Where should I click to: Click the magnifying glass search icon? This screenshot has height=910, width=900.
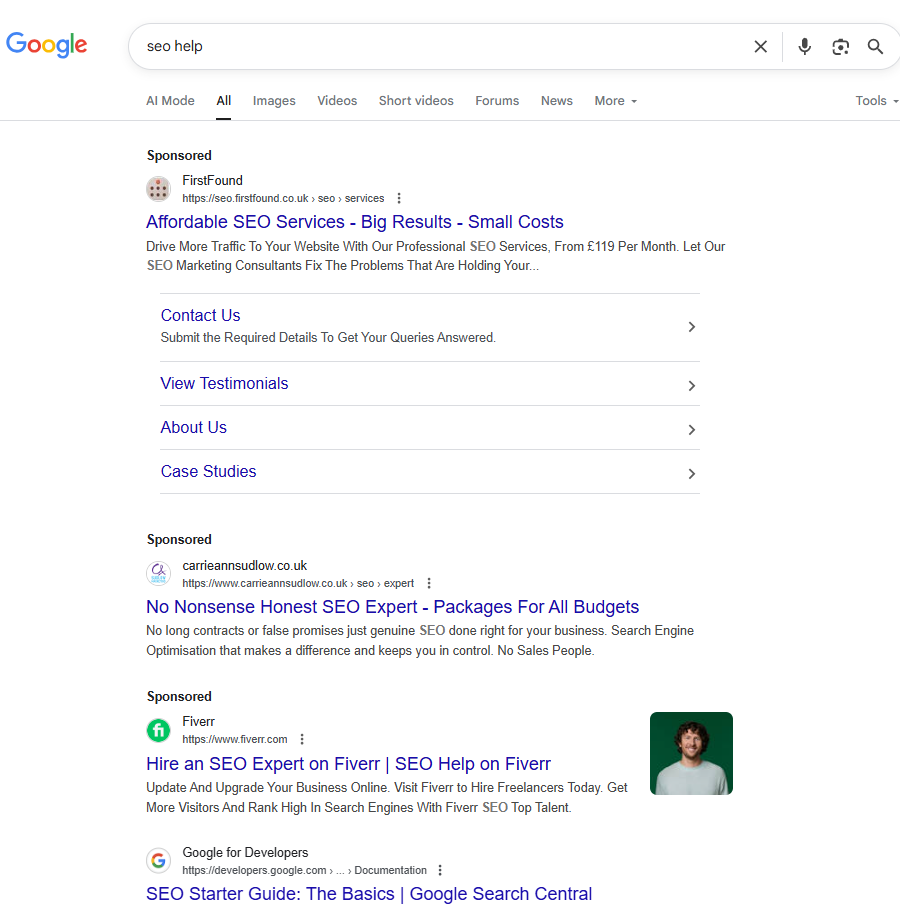point(875,46)
